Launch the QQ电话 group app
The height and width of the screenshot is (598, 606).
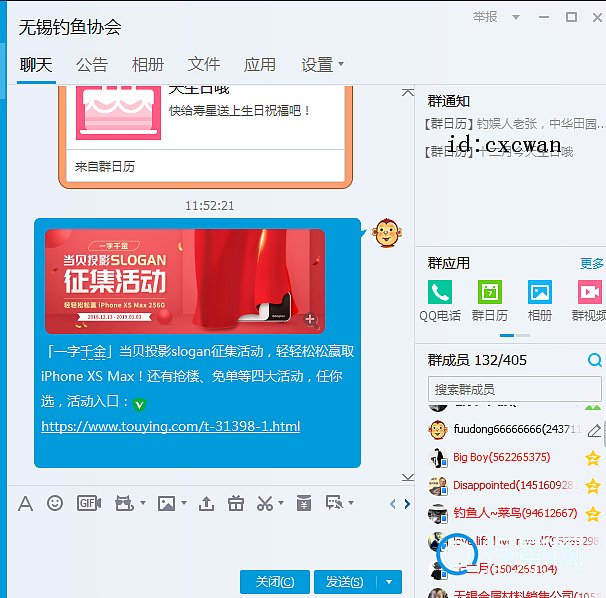(440, 300)
